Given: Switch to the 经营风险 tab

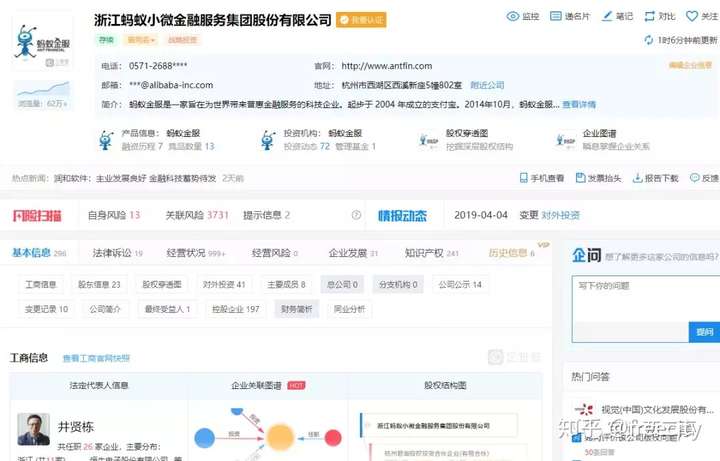Looking at the screenshot, I should [x=275, y=253].
